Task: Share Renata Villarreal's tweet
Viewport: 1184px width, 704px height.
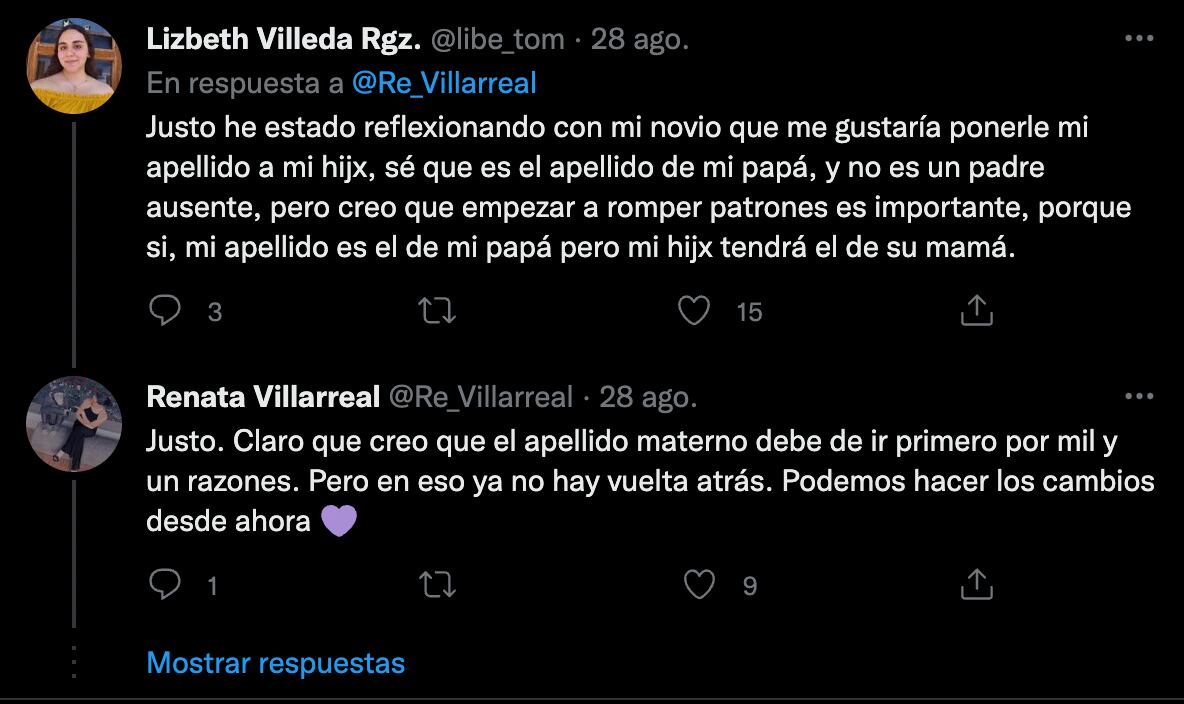Action: click(x=976, y=584)
